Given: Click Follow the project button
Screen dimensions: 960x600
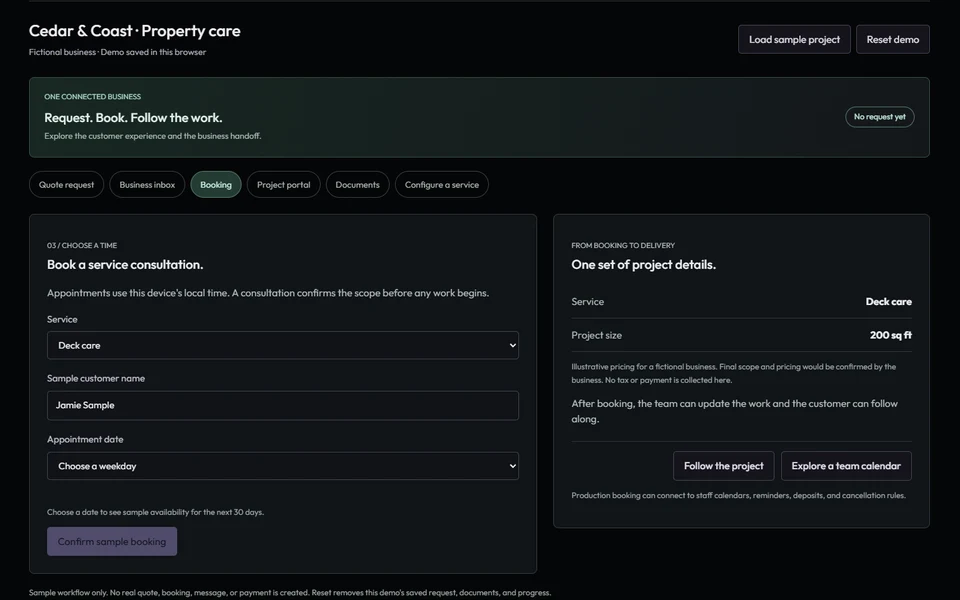Looking at the screenshot, I should pos(723,466).
